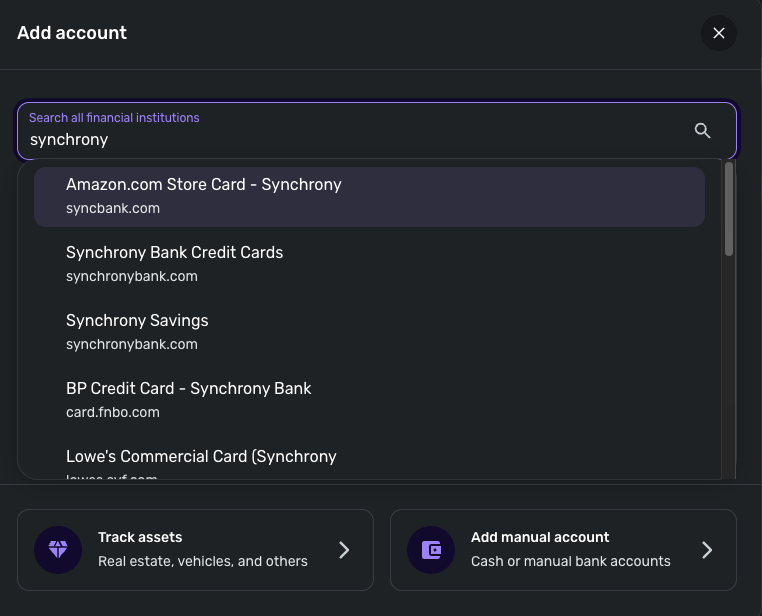Click the Track assets label
Viewport: 762px width, 616px height.
click(140, 537)
